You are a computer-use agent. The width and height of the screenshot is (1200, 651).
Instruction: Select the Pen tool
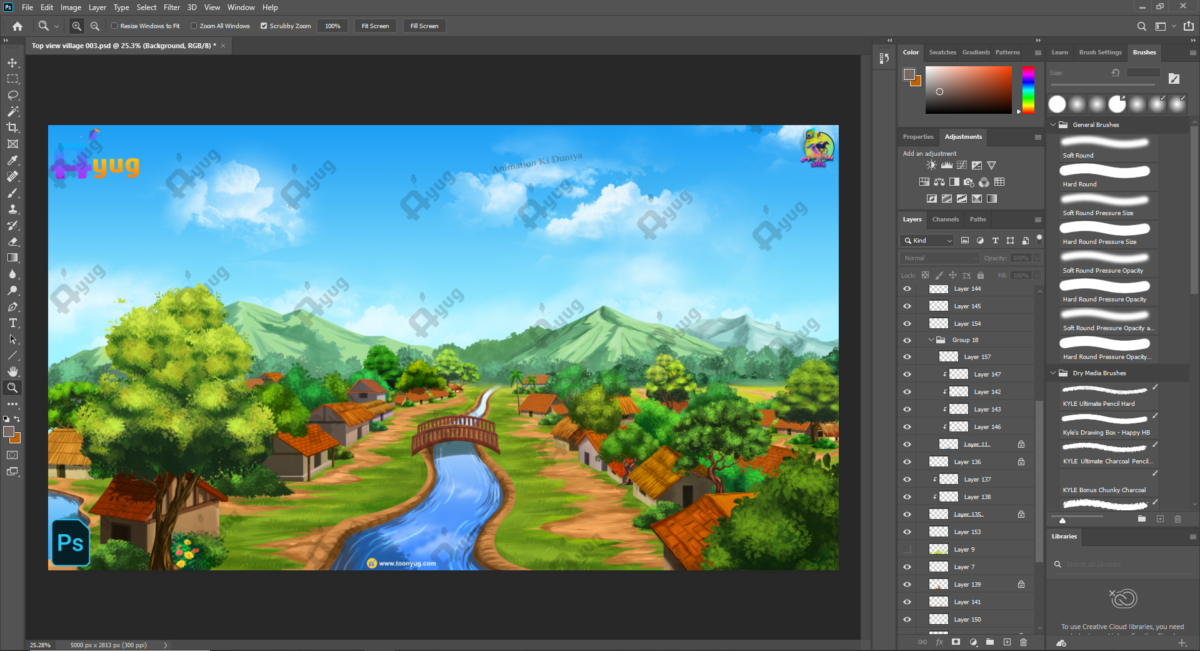pyautogui.click(x=13, y=307)
